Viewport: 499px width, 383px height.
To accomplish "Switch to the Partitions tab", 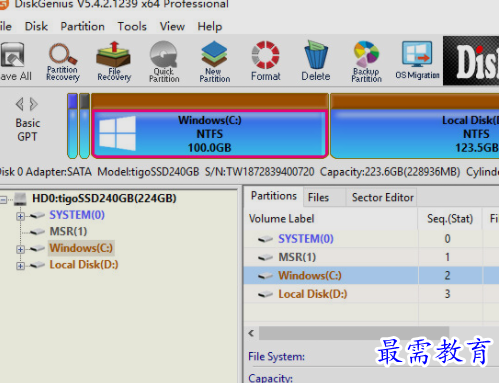I will click(274, 196).
